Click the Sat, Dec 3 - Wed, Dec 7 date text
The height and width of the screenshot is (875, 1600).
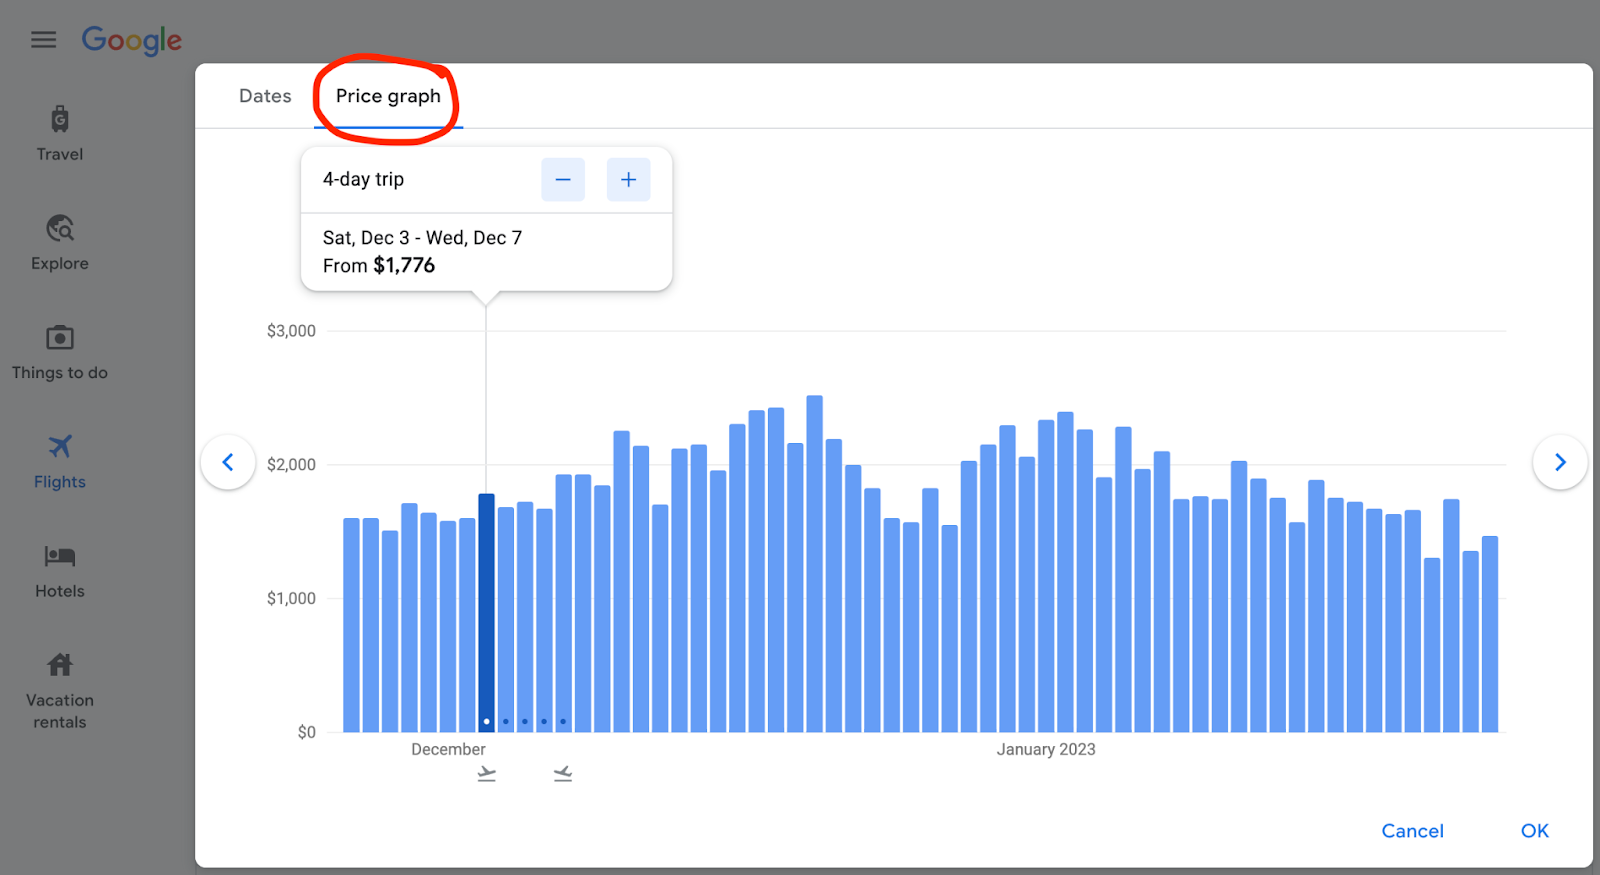(422, 238)
